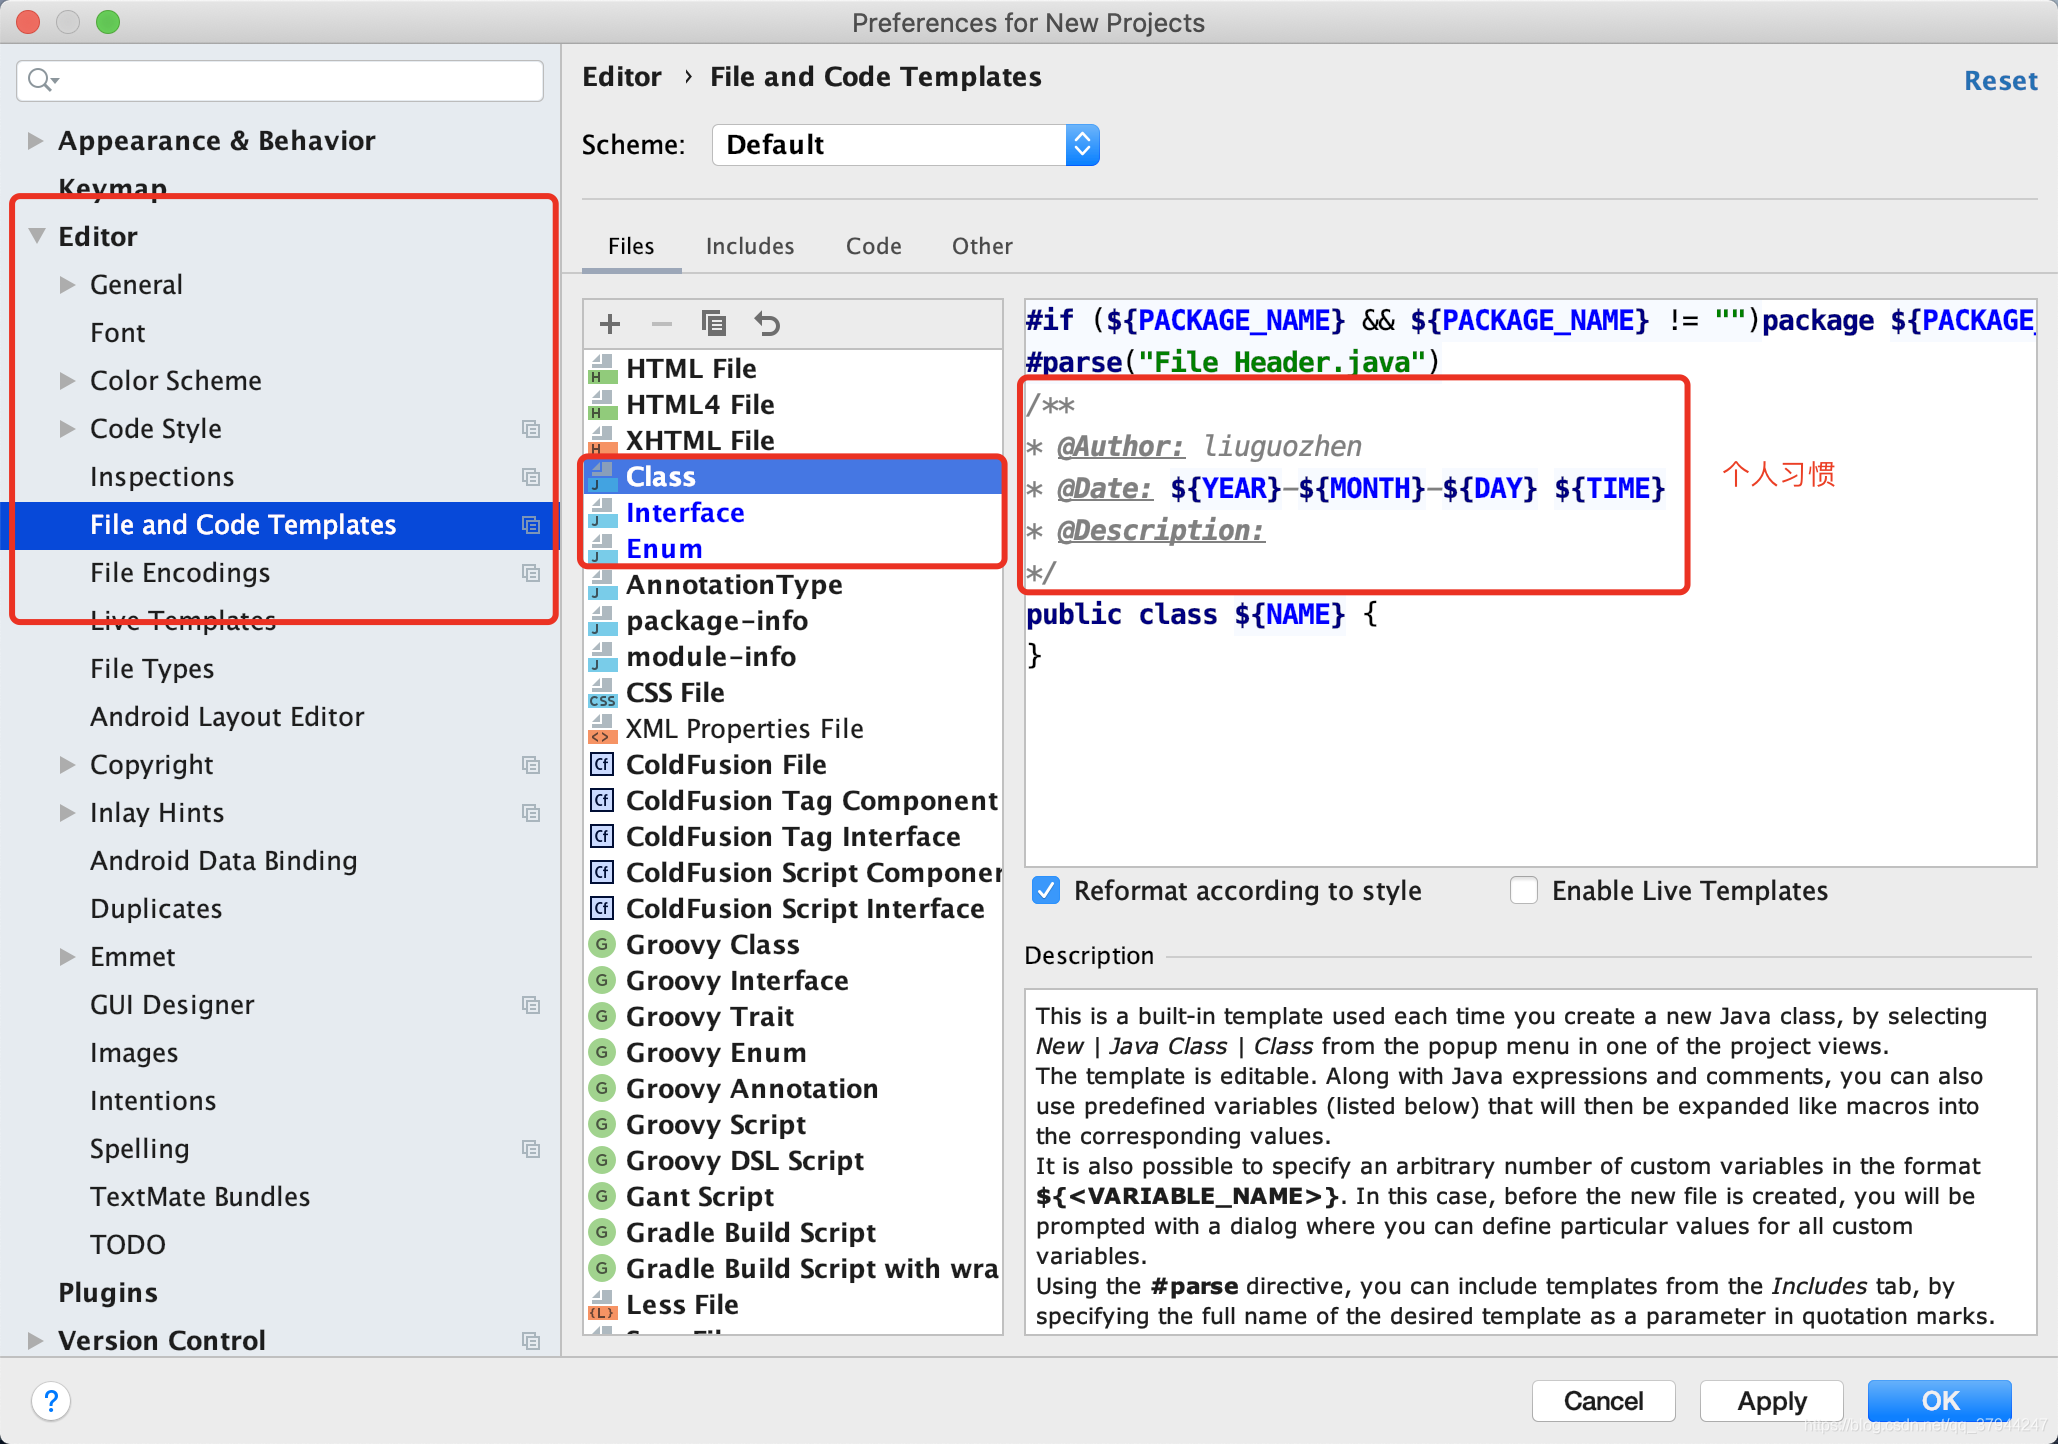Click the help question mark icon
The image size is (2058, 1444).
[51, 1400]
